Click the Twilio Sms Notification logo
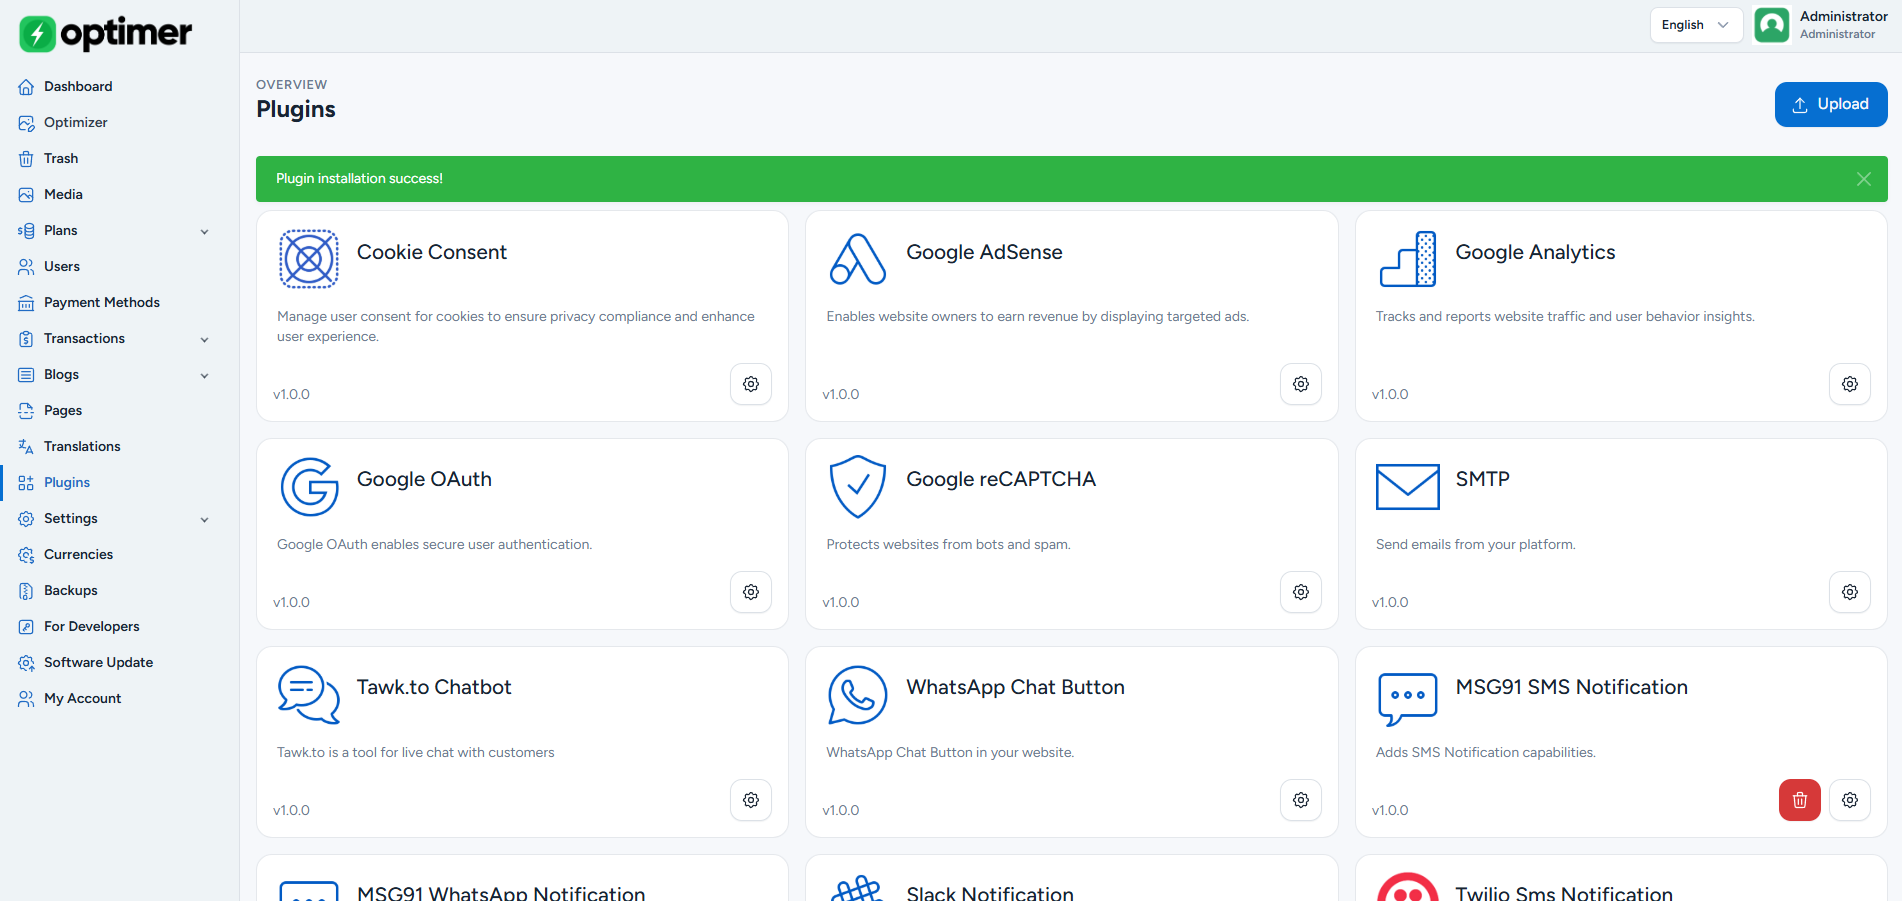Image resolution: width=1902 pixels, height=901 pixels. tap(1408, 887)
